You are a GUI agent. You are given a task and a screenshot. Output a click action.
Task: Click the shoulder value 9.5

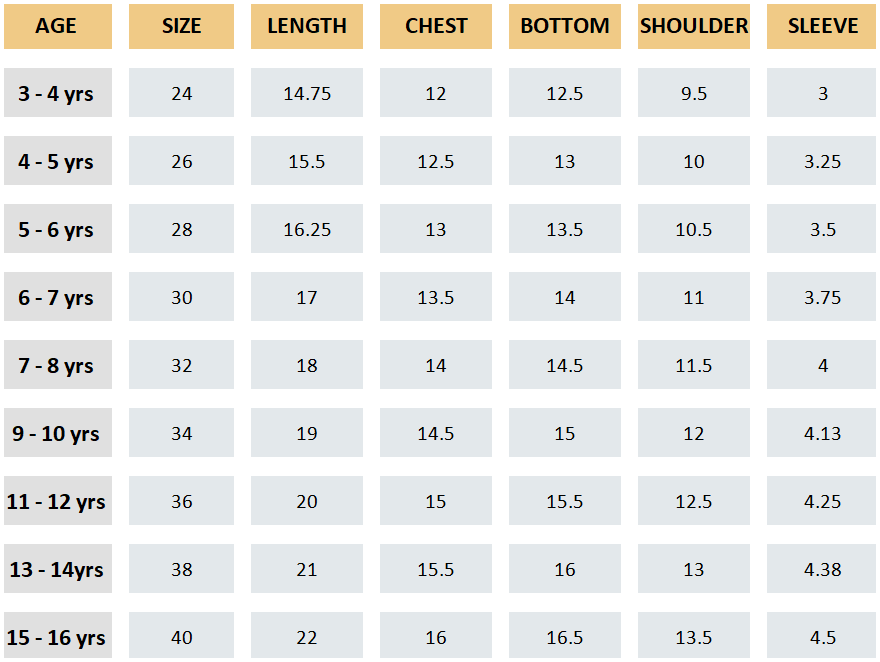pyautogui.click(x=694, y=94)
